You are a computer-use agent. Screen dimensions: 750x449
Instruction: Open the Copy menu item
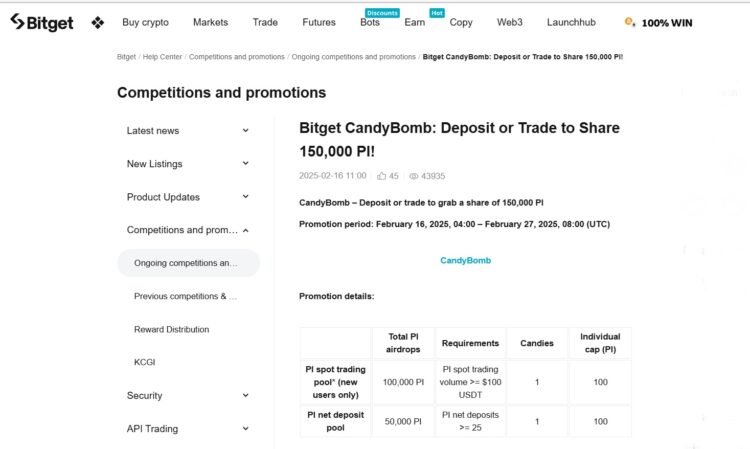coord(461,22)
